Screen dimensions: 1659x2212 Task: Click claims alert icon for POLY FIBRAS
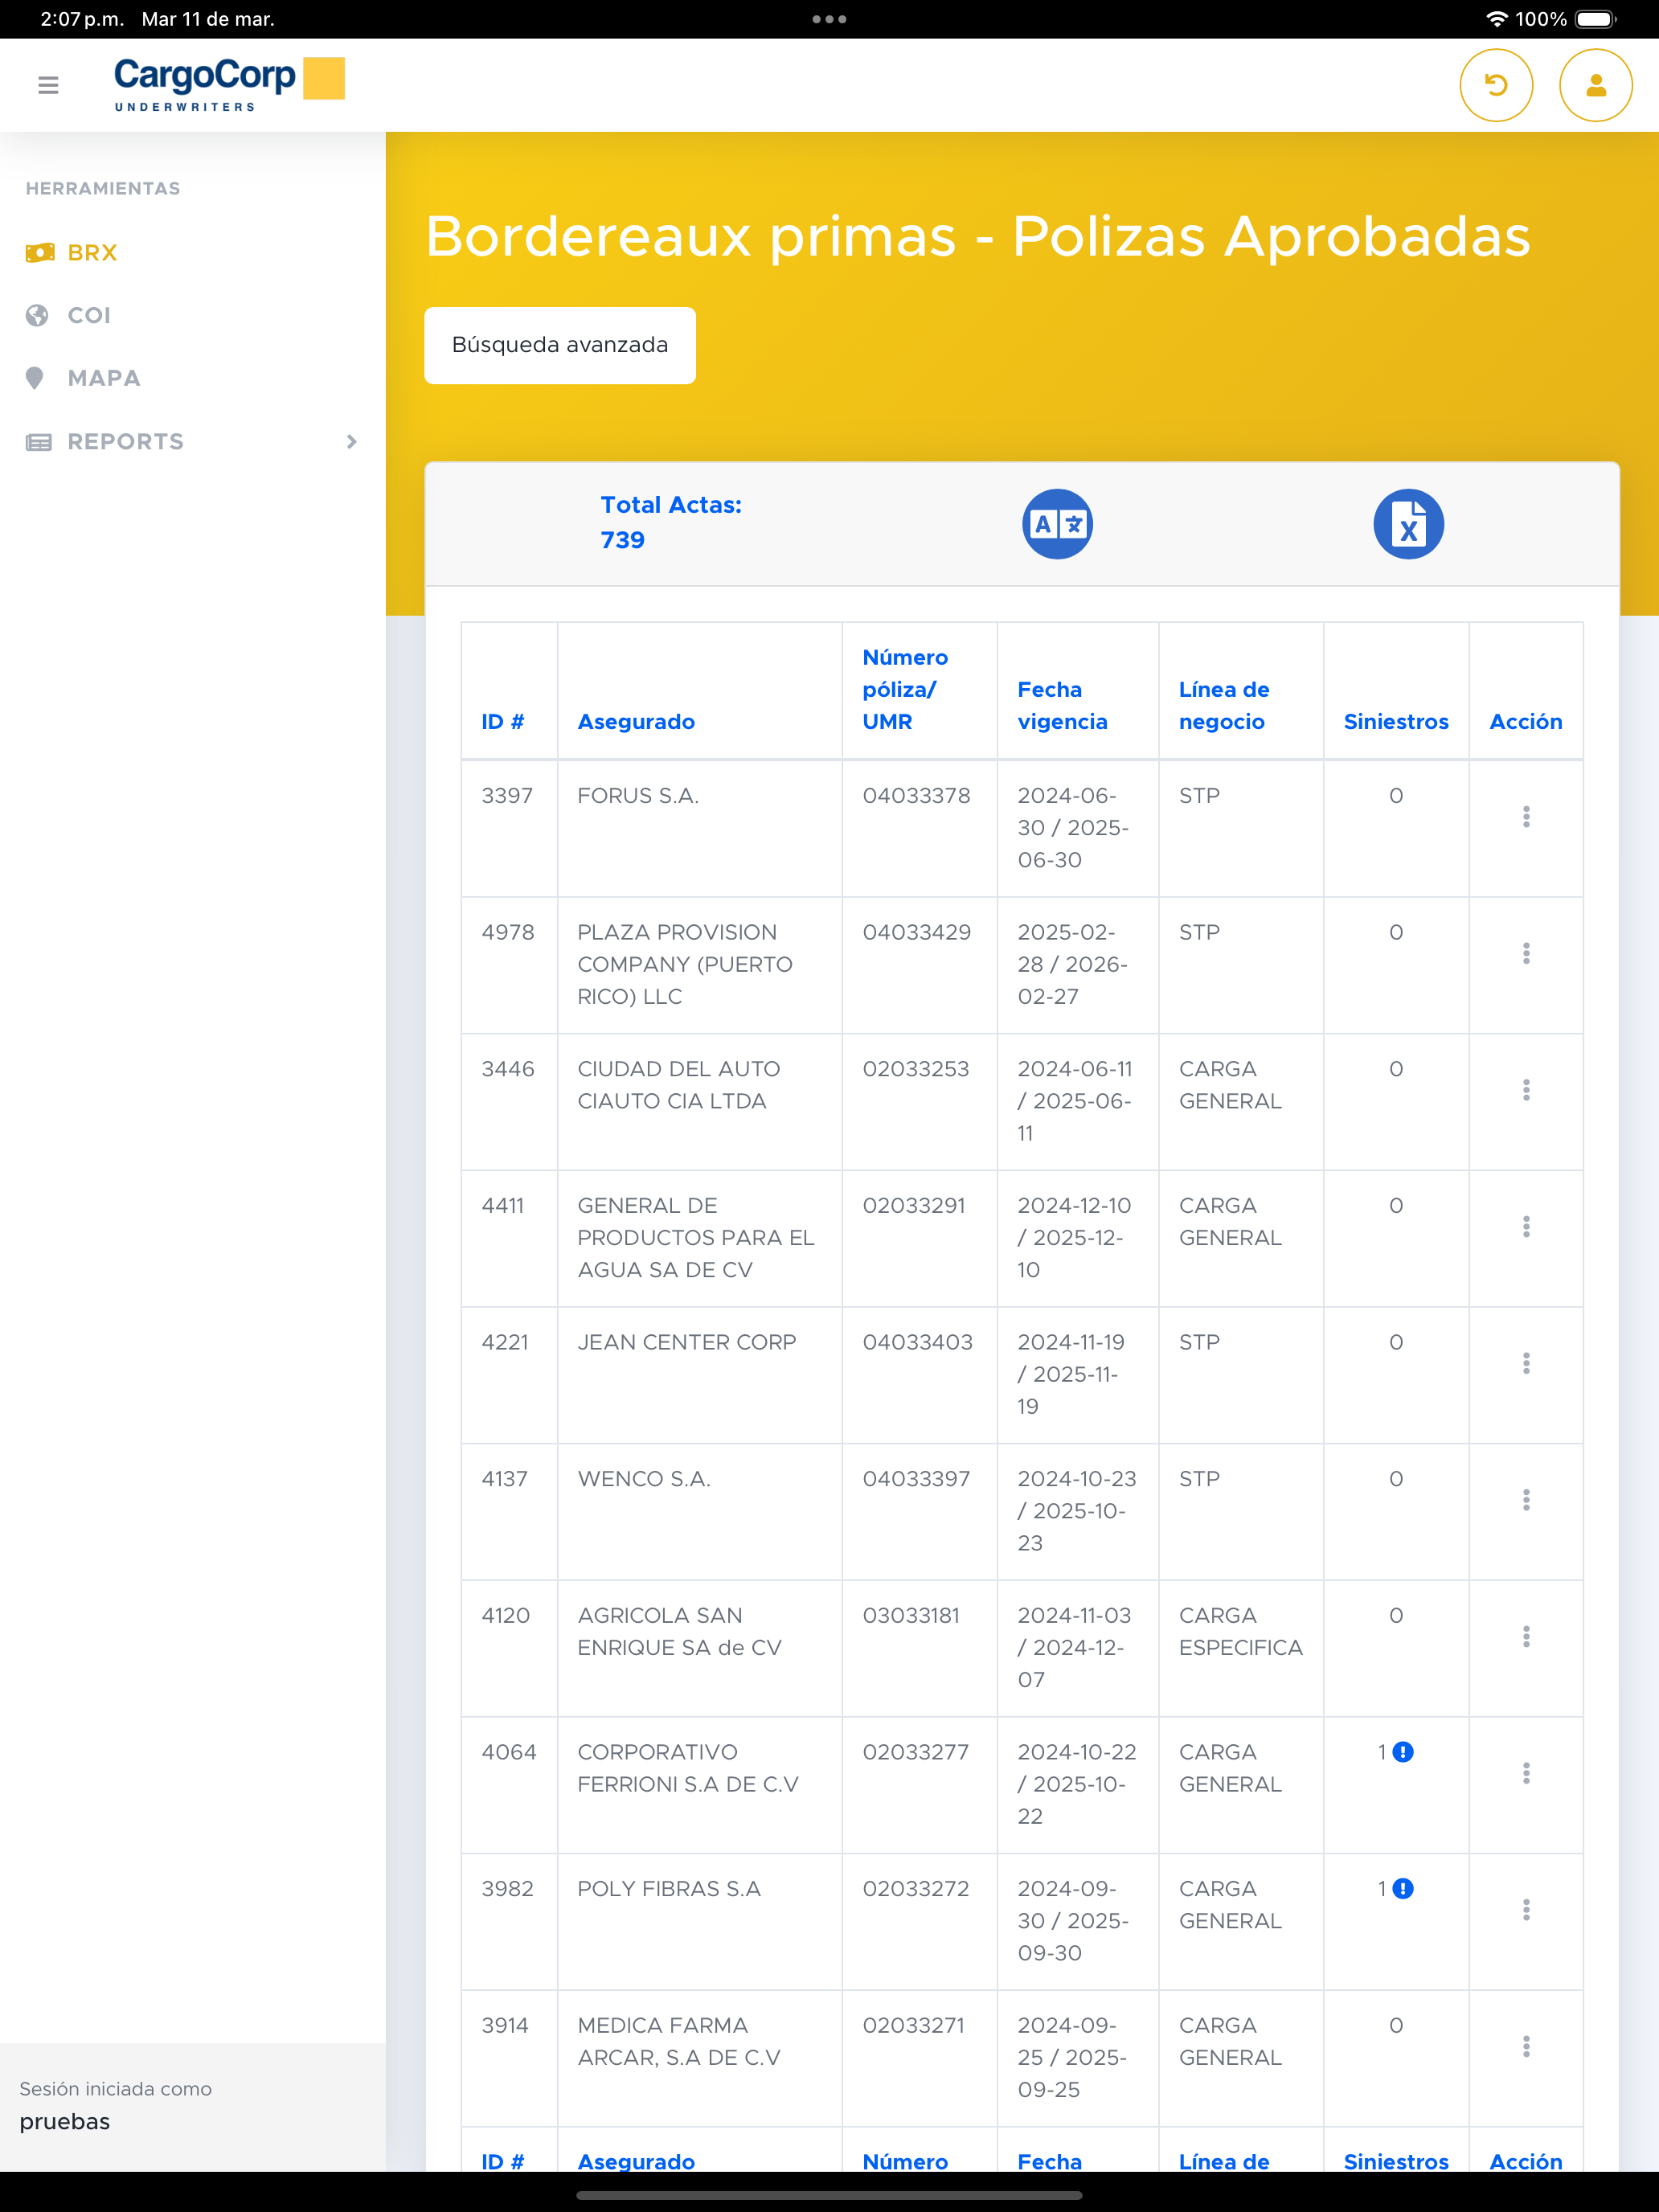pyautogui.click(x=1403, y=1889)
